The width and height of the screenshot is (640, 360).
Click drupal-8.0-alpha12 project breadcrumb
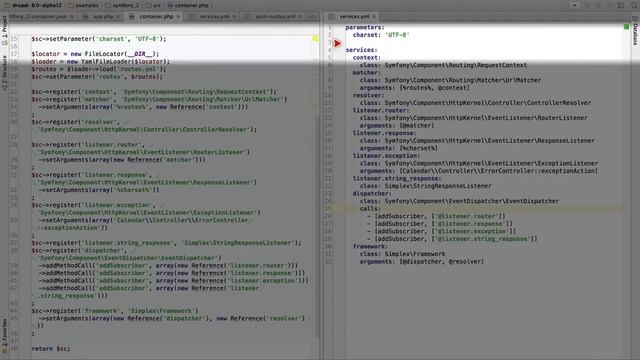[x=33, y=5]
